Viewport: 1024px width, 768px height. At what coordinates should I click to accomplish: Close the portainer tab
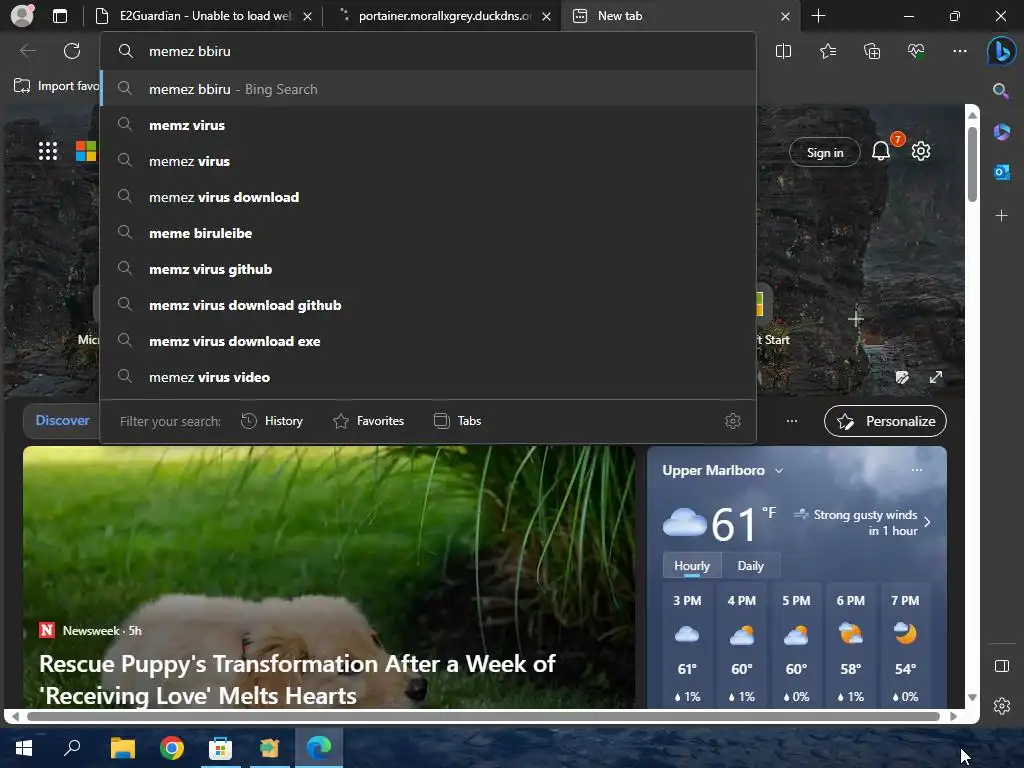pos(547,16)
